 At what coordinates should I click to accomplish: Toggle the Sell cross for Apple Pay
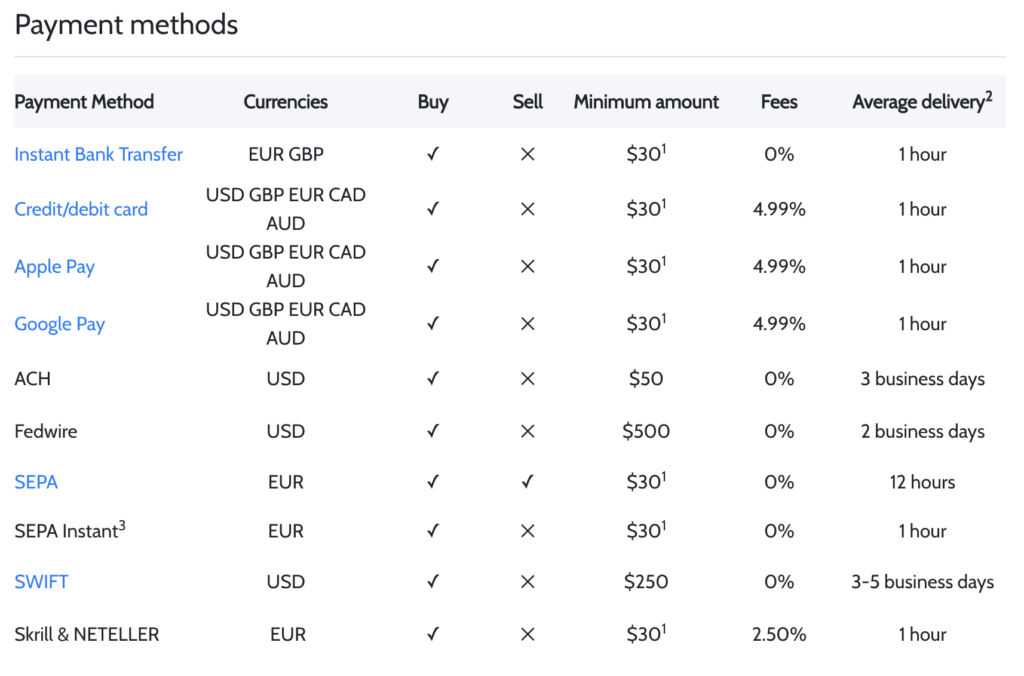(527, 266)
